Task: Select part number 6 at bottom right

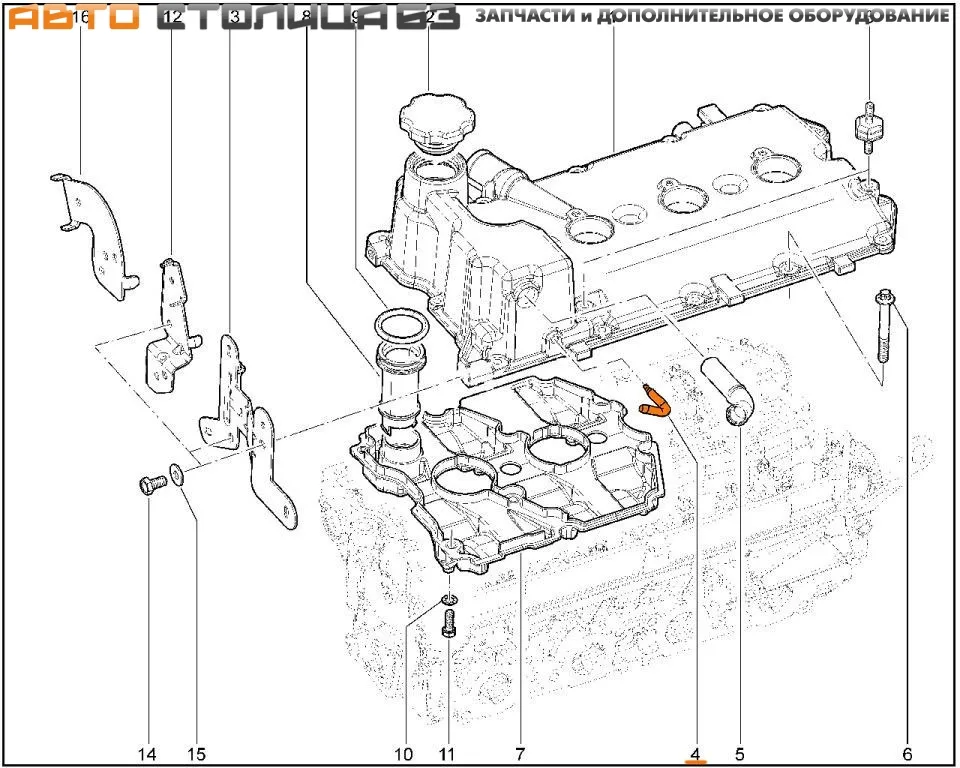Action: click(907, 753)
